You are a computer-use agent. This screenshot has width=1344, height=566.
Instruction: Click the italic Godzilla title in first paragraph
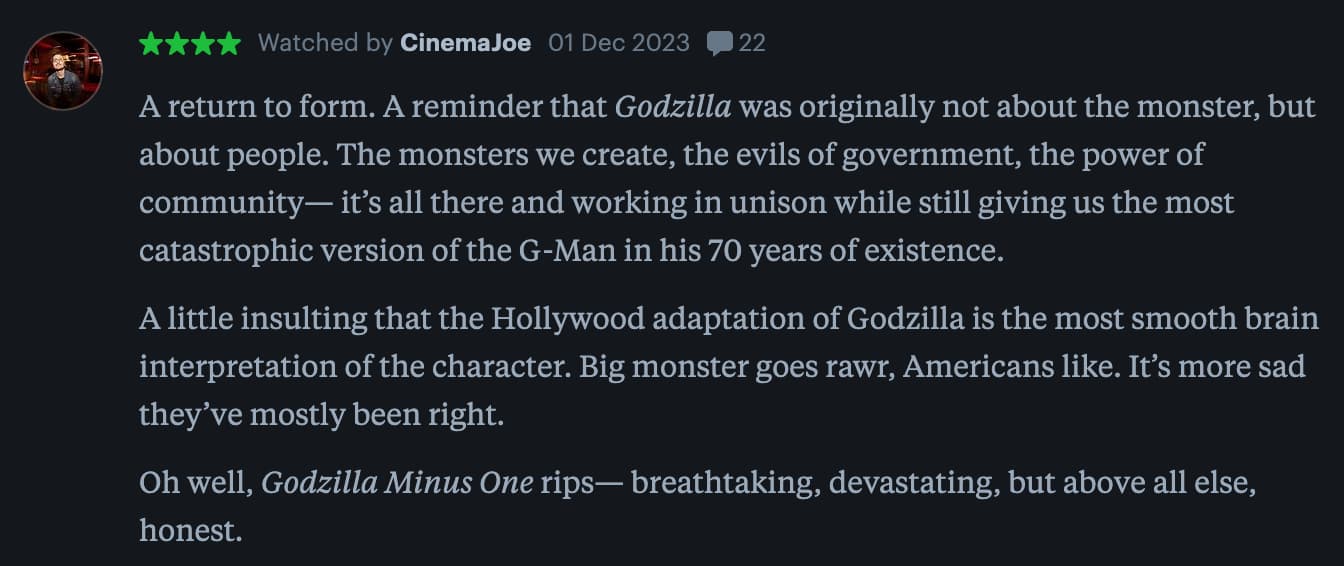pyautogui.click(x=673, y=107)
